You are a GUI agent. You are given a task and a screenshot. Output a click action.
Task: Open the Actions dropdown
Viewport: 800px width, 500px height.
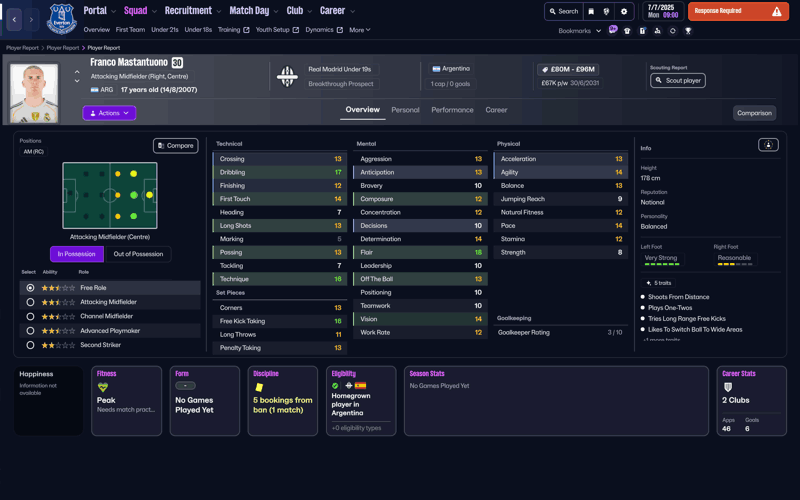pyautogui.click(x=109, y=113)
